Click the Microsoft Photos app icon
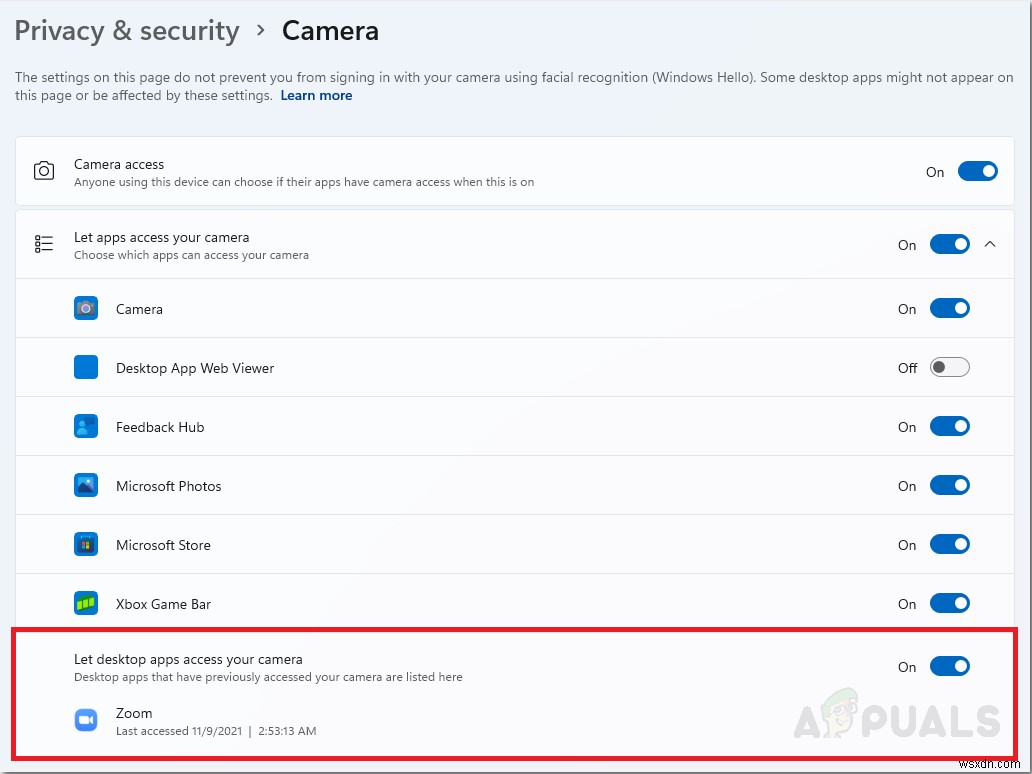1032x774 pixels. point(86,485)
